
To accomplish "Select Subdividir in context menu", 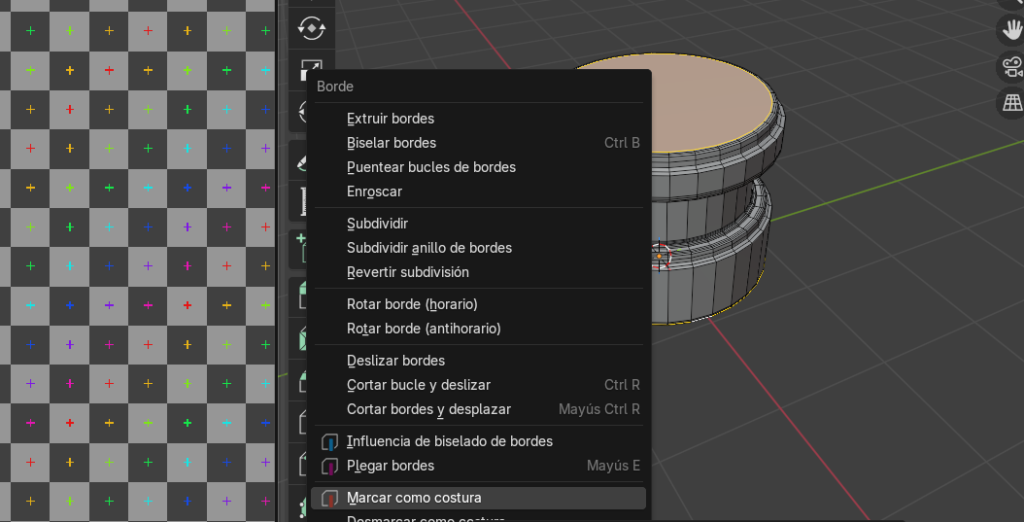I will (x=479, y=223).
